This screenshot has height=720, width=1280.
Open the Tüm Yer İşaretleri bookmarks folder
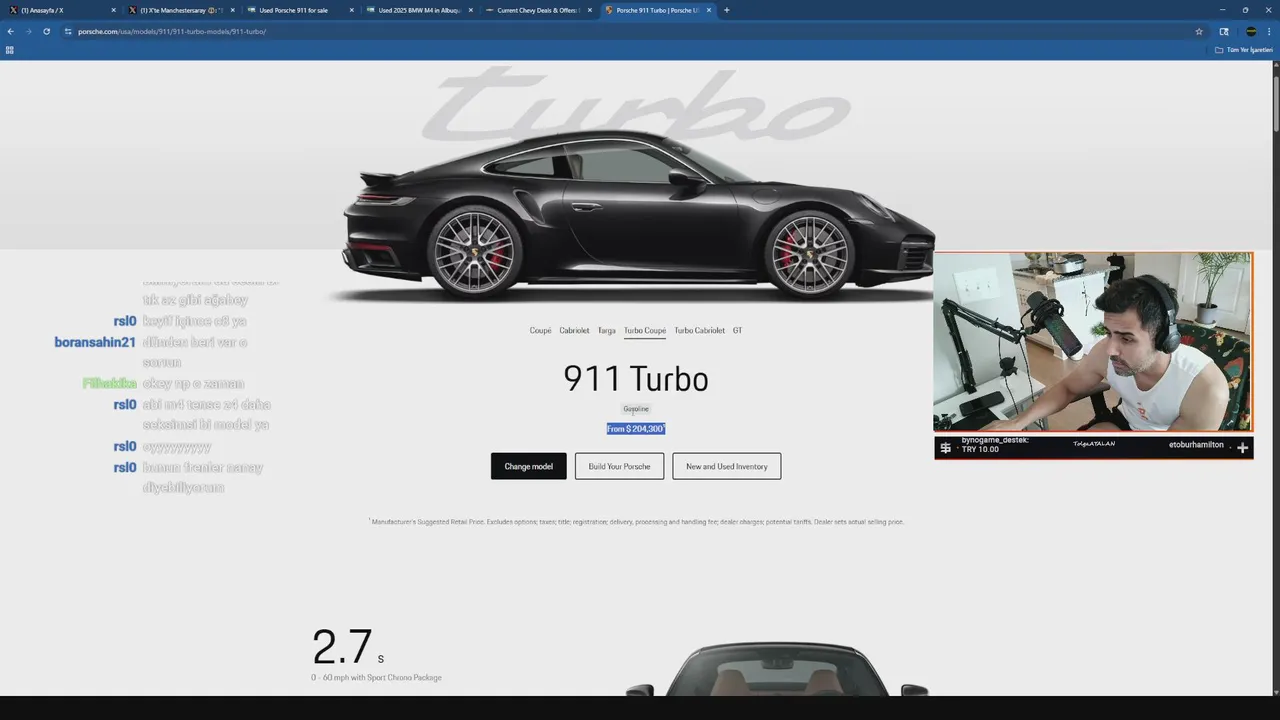1243,50
